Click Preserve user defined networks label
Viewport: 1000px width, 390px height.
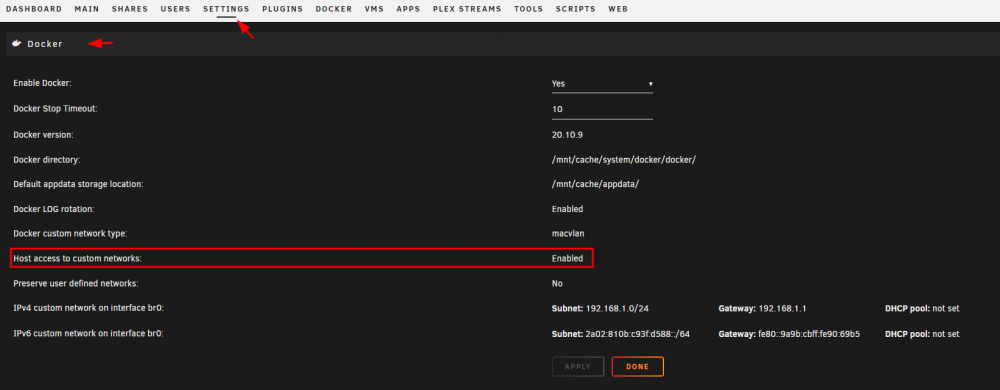tap(76, 283)
